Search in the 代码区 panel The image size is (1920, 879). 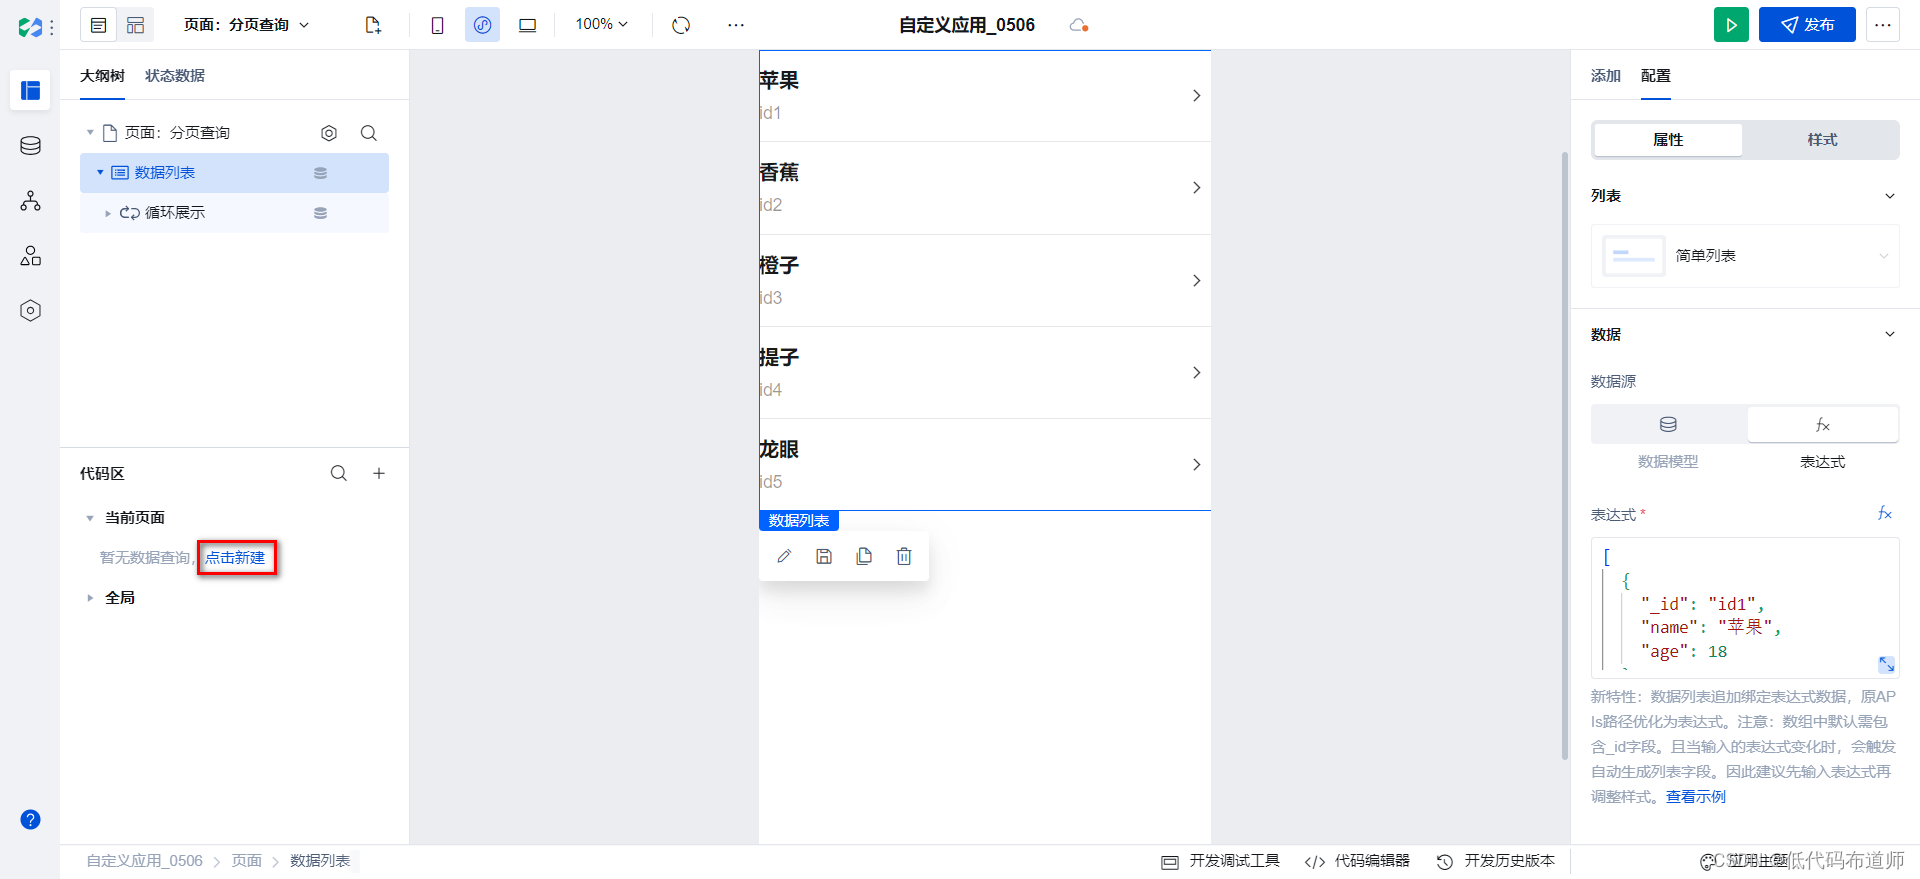pos(339,474)
